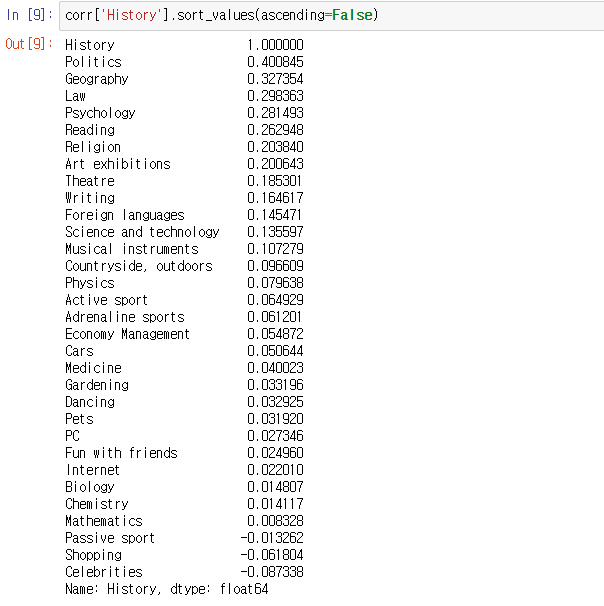Select the Pets row label
This screenshot has height=606, width=604.
79,419
